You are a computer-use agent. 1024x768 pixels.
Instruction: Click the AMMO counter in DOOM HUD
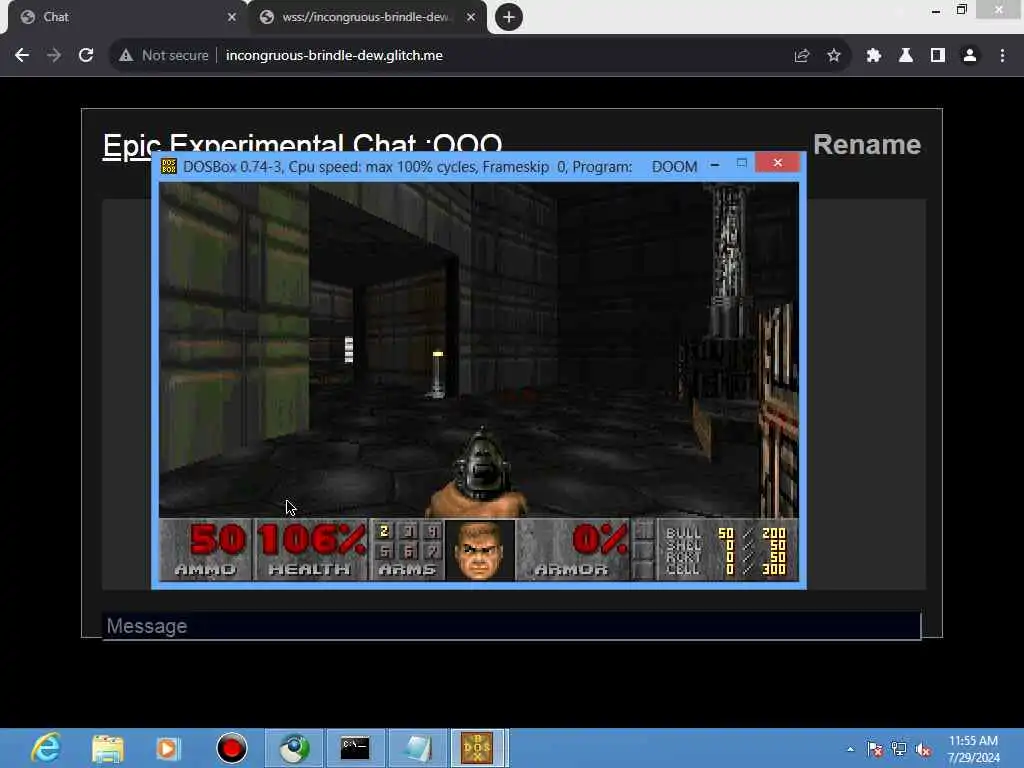[206, 550]
